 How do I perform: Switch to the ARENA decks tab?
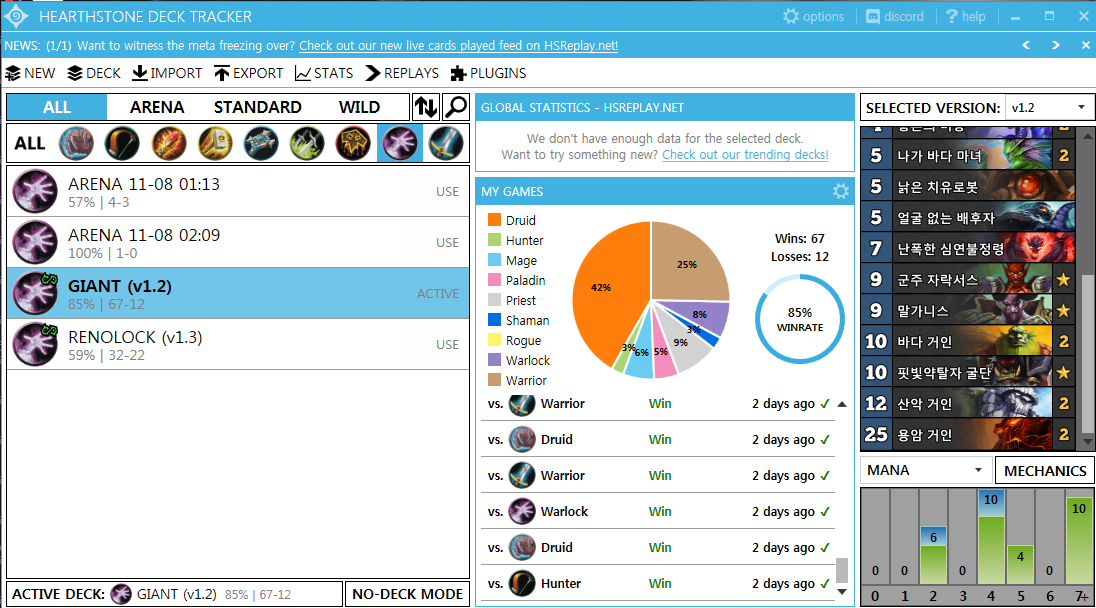coord(157,107)
